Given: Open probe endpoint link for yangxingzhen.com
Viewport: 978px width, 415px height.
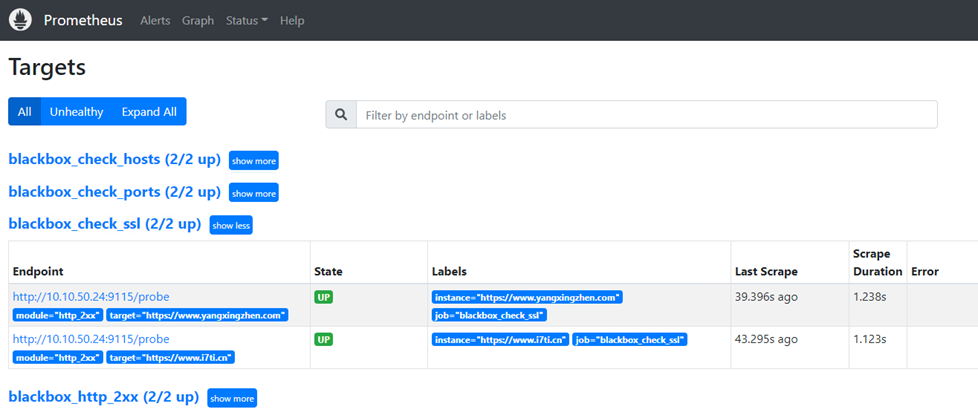Looking at the screenshot, I should tap(91, 296).
